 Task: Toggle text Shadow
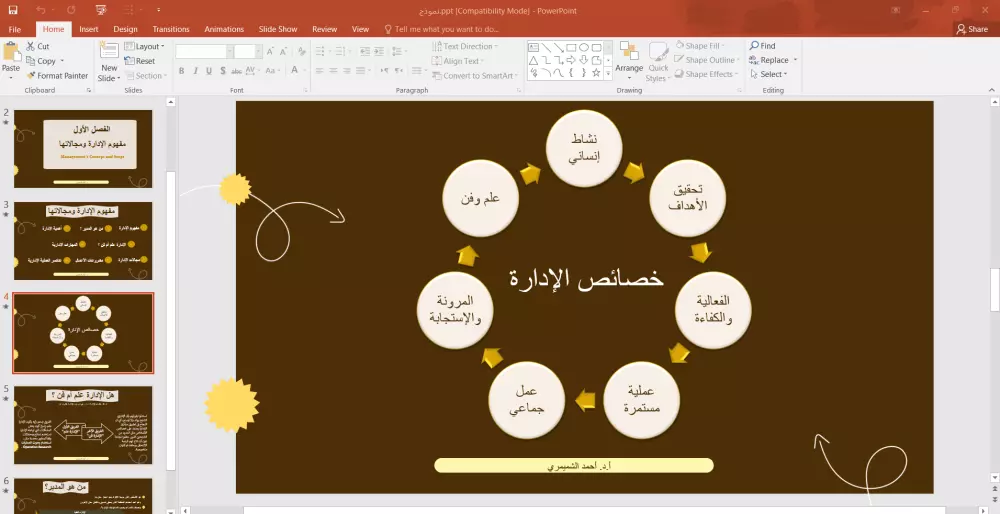coord(223,71)
